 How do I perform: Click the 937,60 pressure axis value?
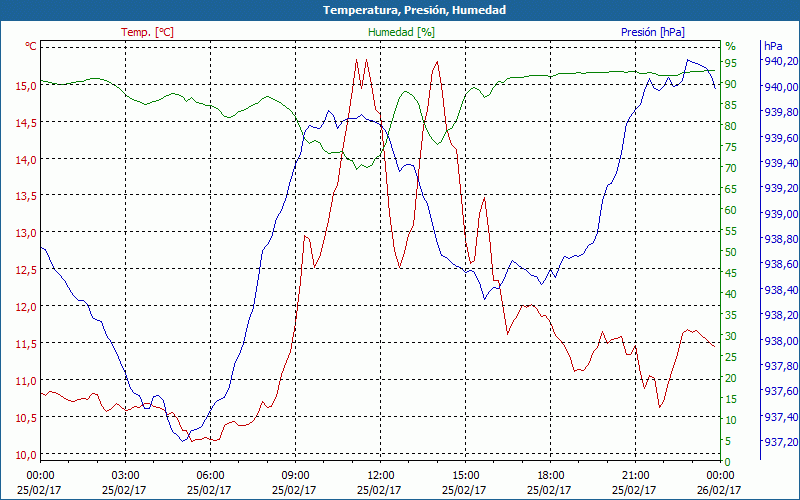(x=779, y=391)
